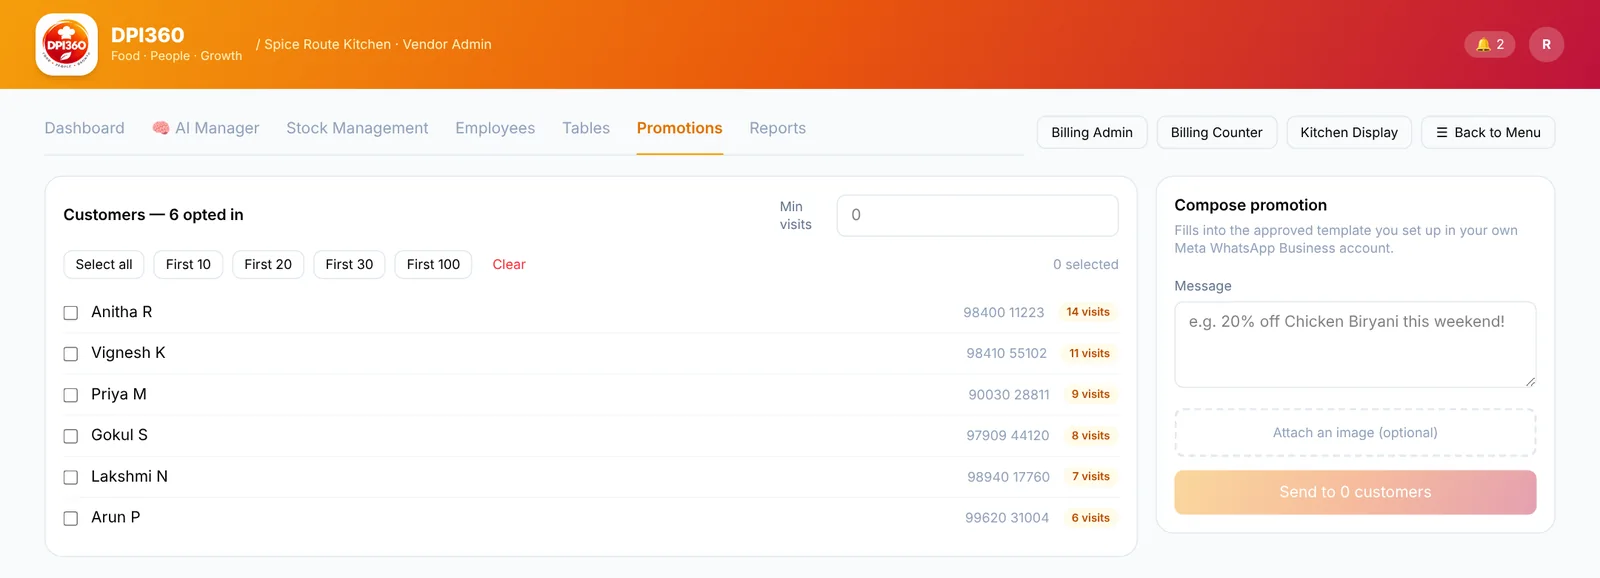Click the 14 visits badge

pos(1088,312)
